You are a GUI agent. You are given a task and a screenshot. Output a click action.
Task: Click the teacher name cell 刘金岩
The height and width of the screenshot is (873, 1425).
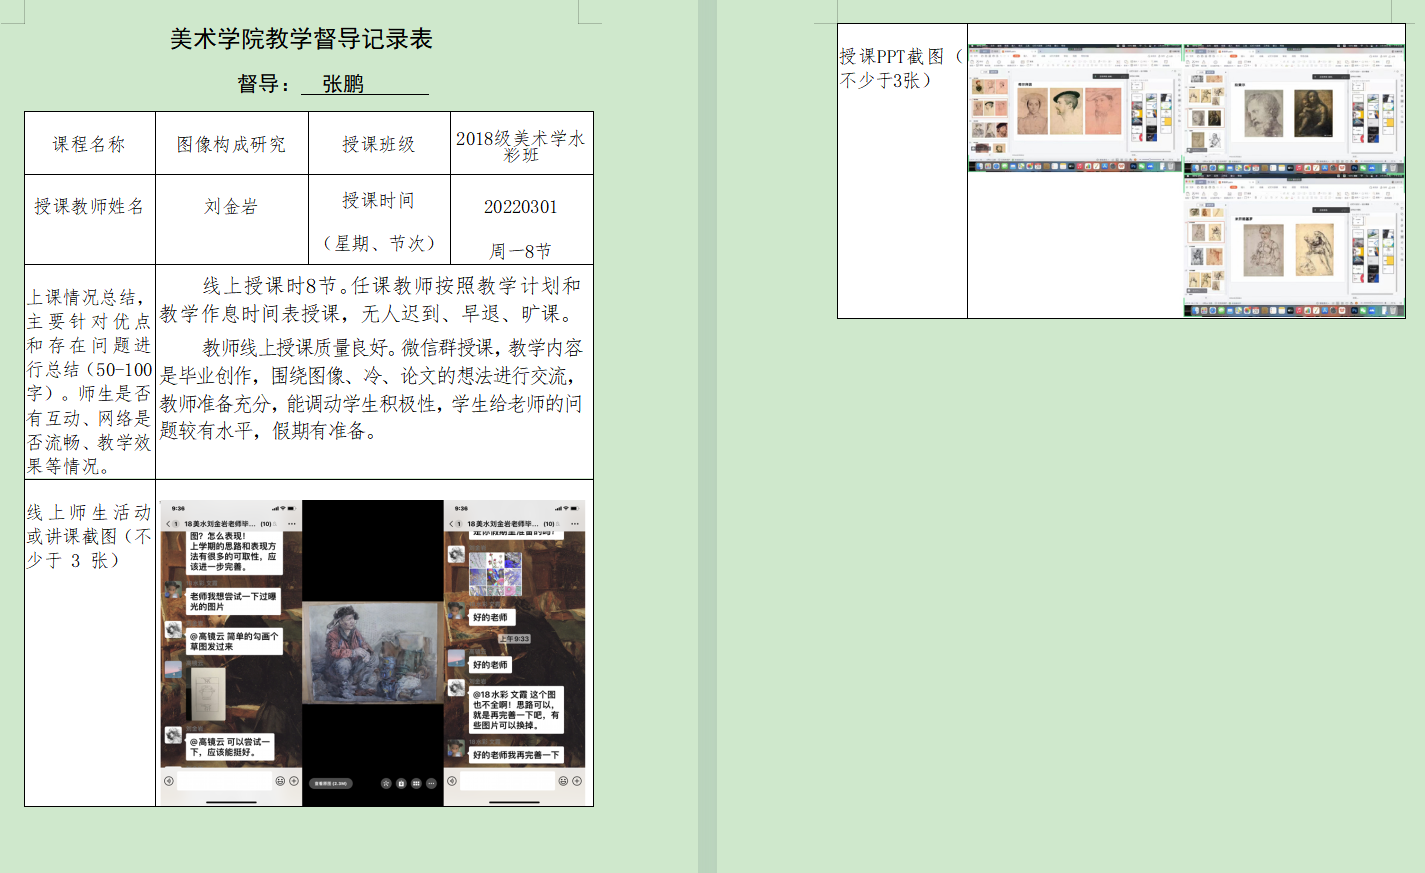[x=231, y=207]
